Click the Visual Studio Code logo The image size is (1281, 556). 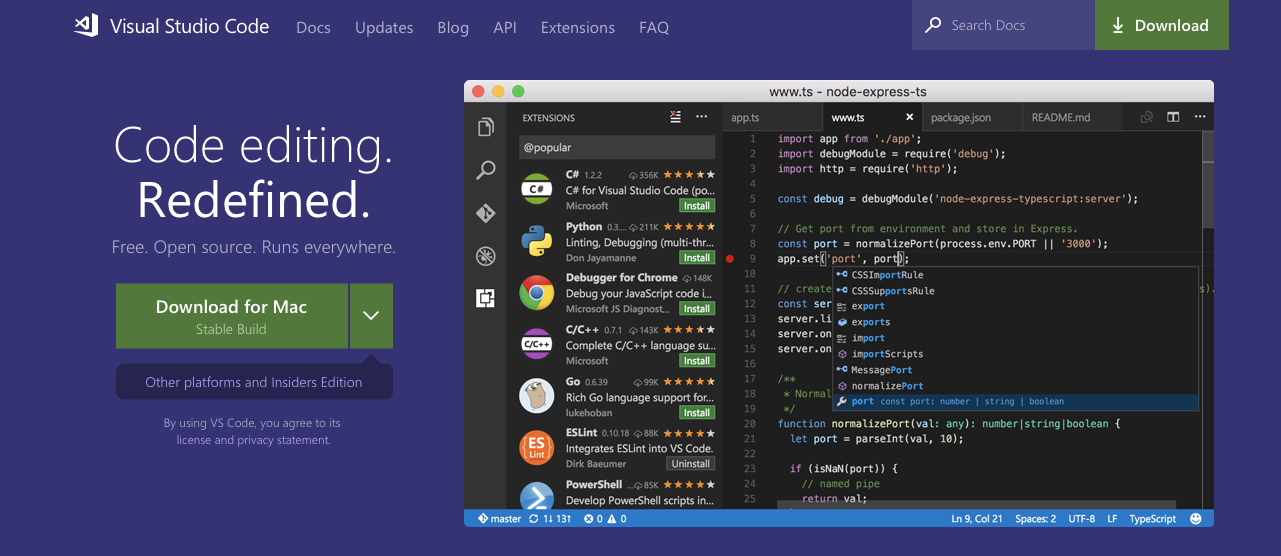[86, 26]
